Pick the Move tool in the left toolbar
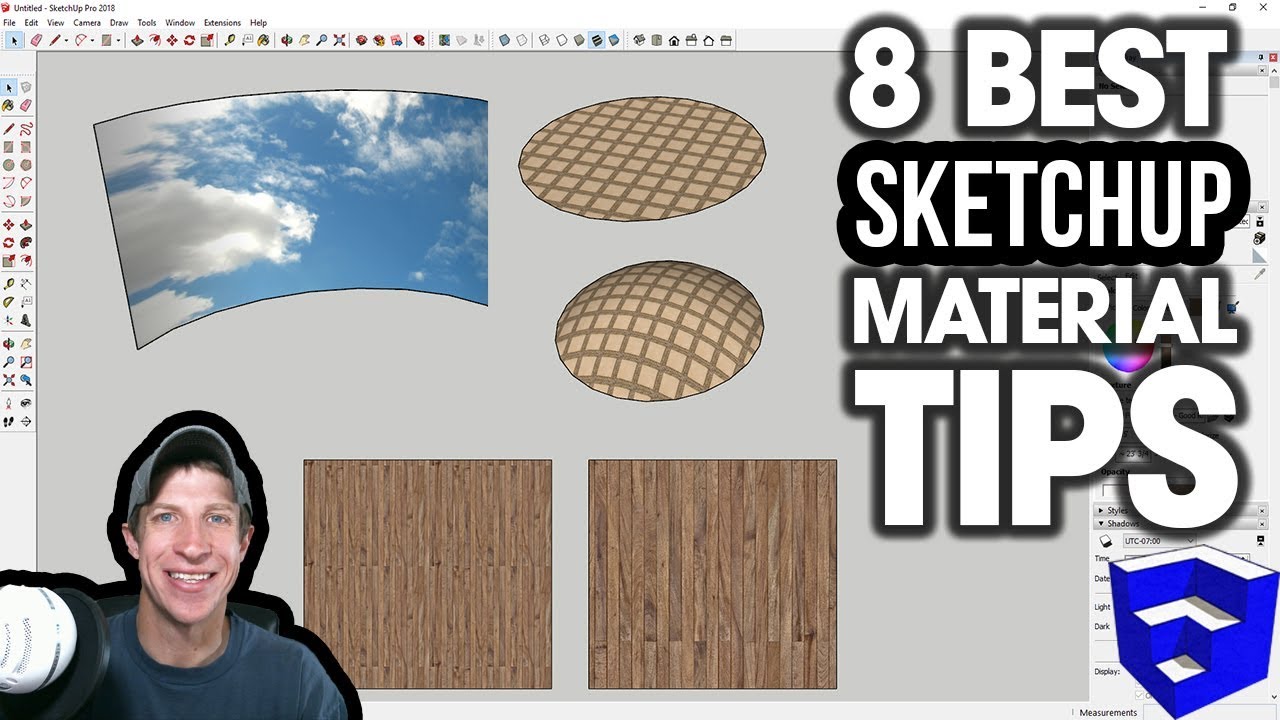This screenshot has width=1280, height=720. [x=9, y=225]
